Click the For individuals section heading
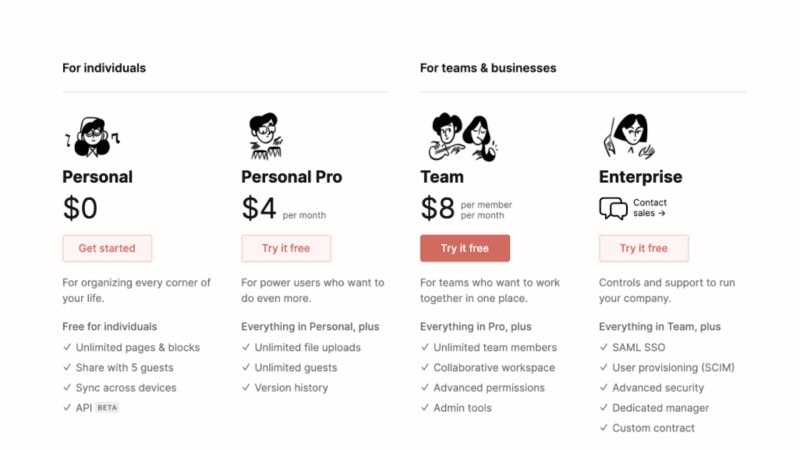Image resolution: width=800 pixels, height=450 pixels. [104, 68]
